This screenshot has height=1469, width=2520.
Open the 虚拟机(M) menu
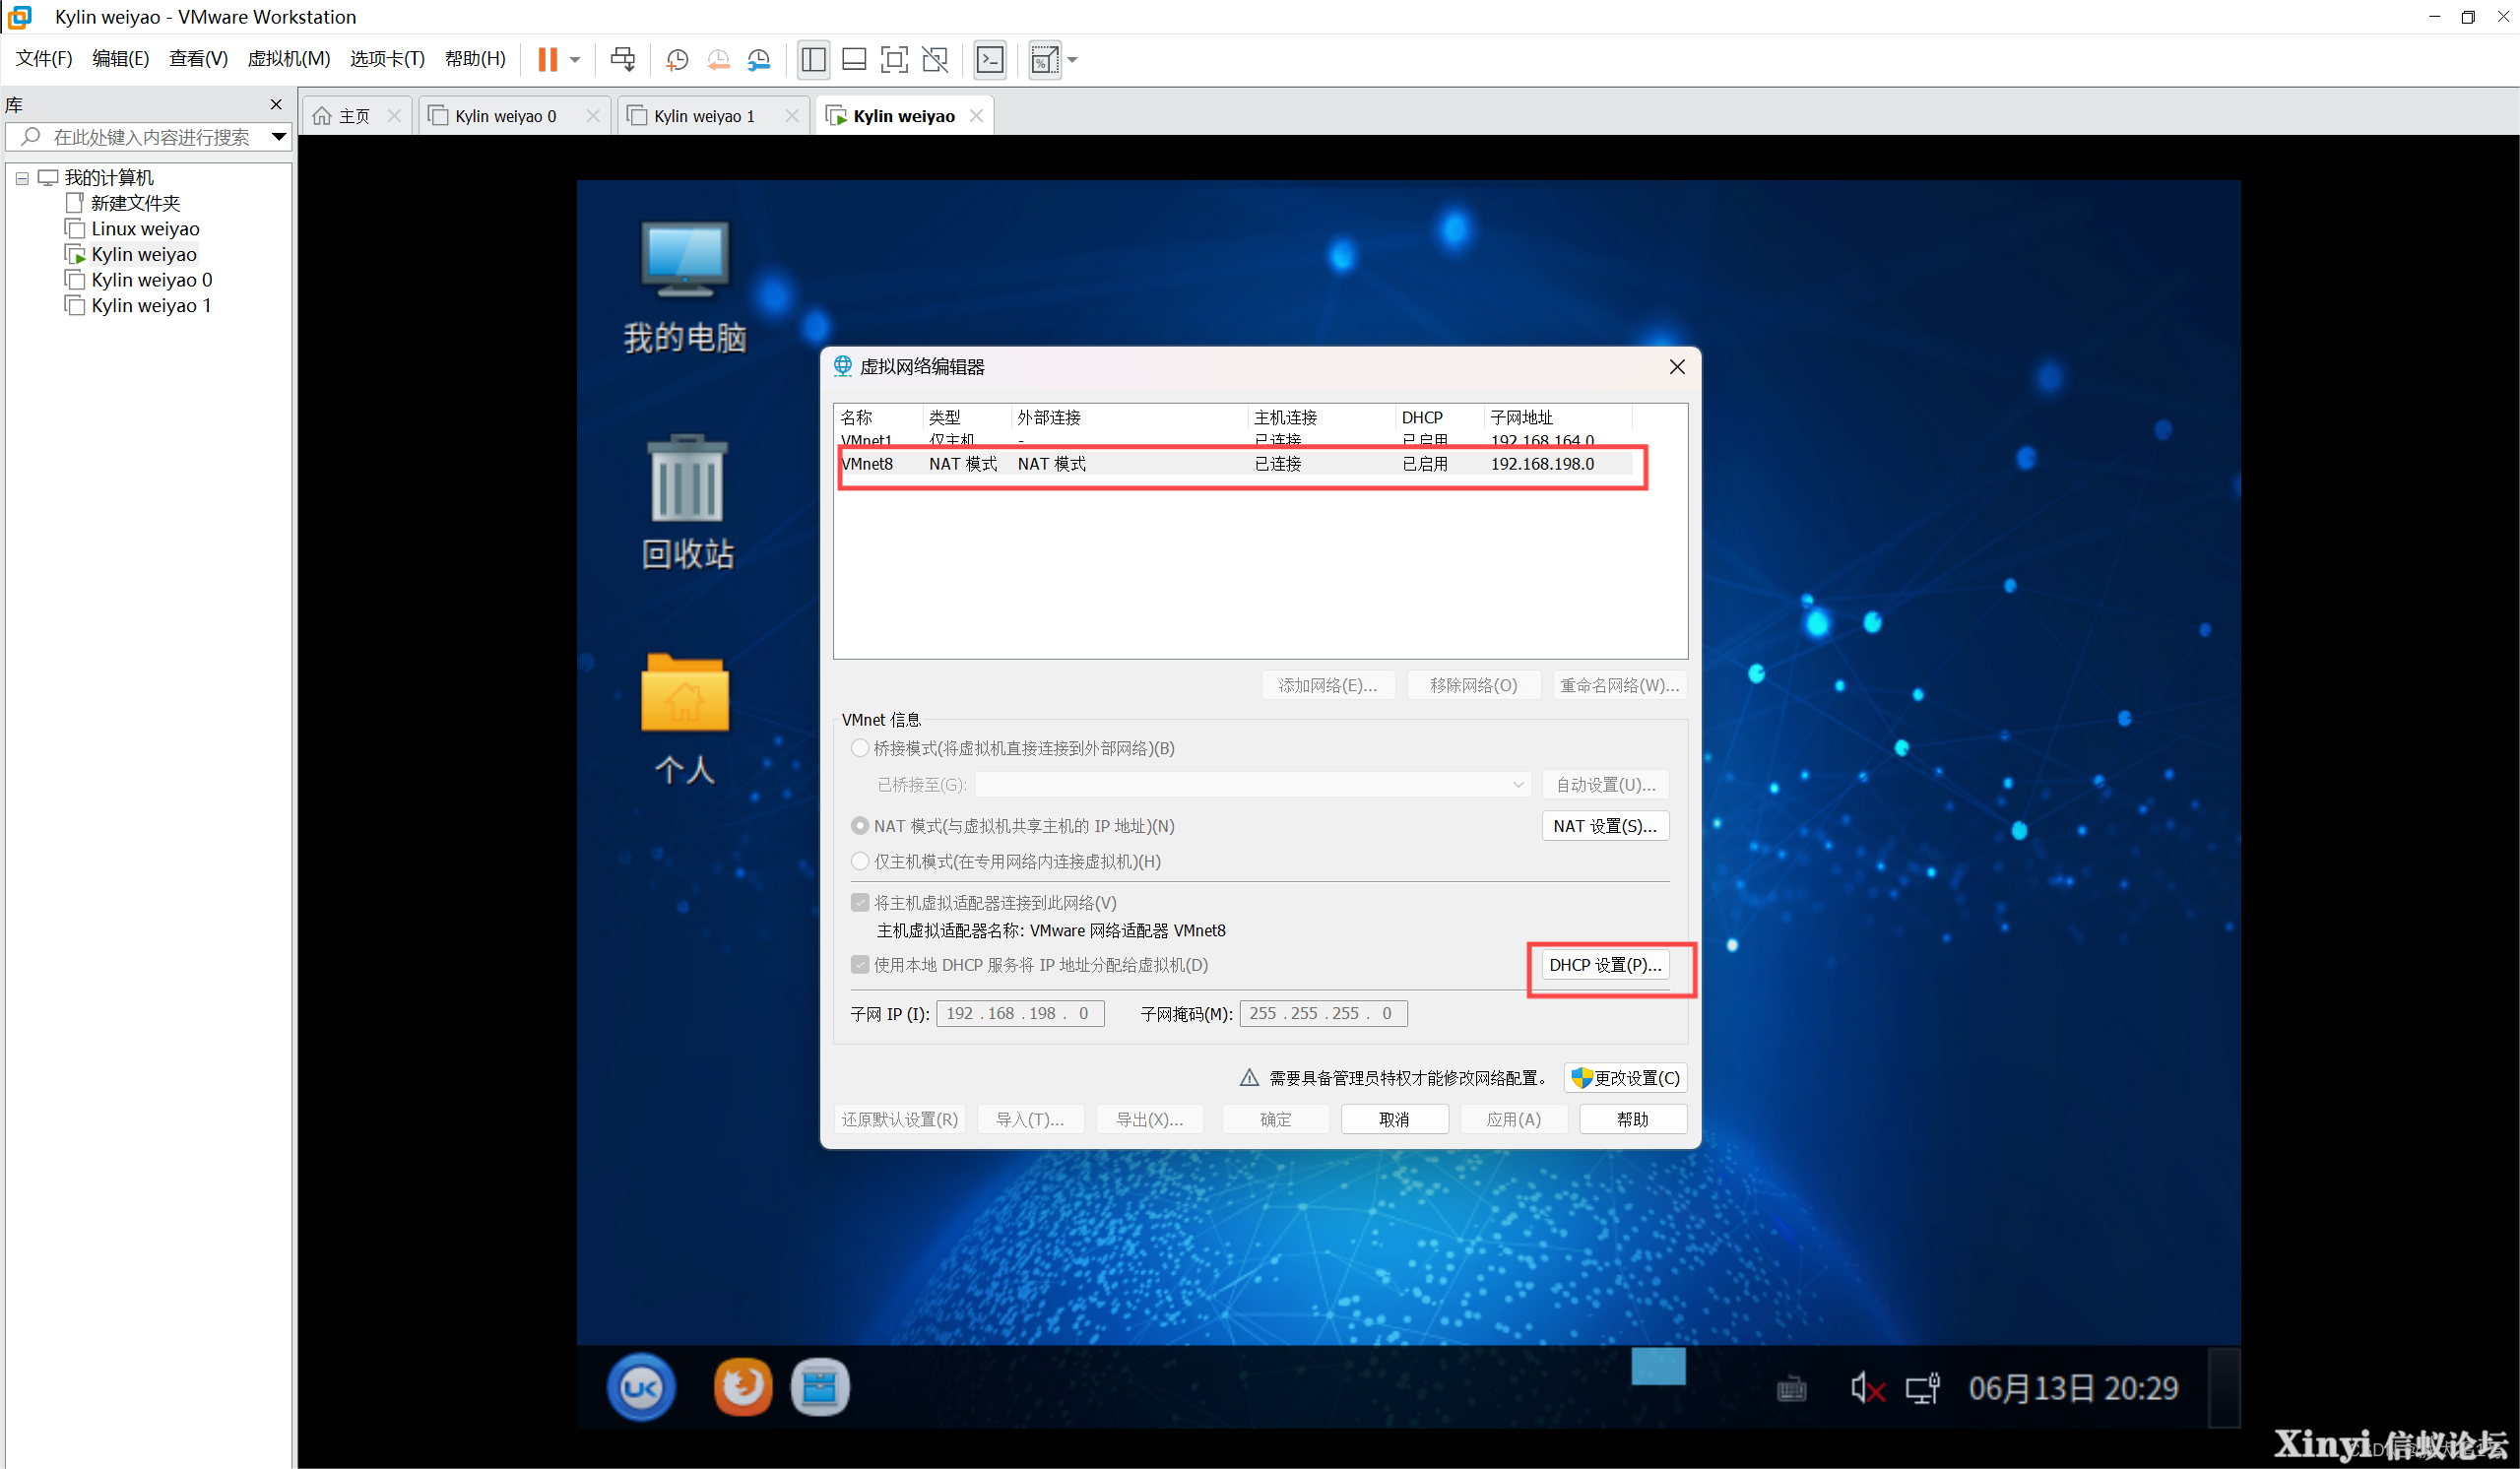[289, 59]
